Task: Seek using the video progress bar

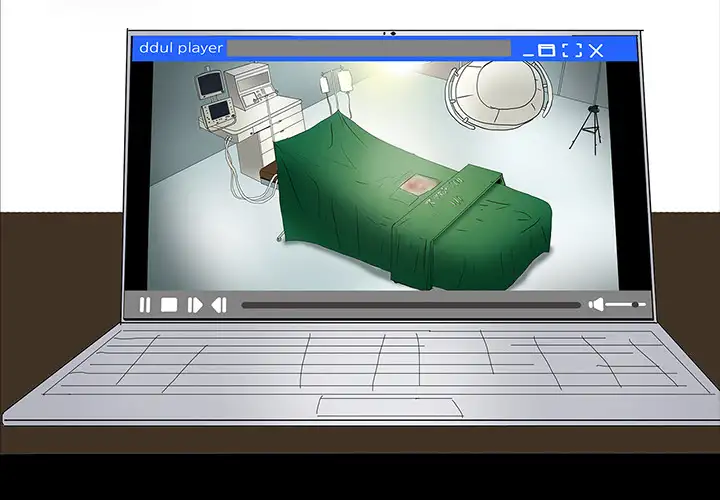Action: point(410,305)
